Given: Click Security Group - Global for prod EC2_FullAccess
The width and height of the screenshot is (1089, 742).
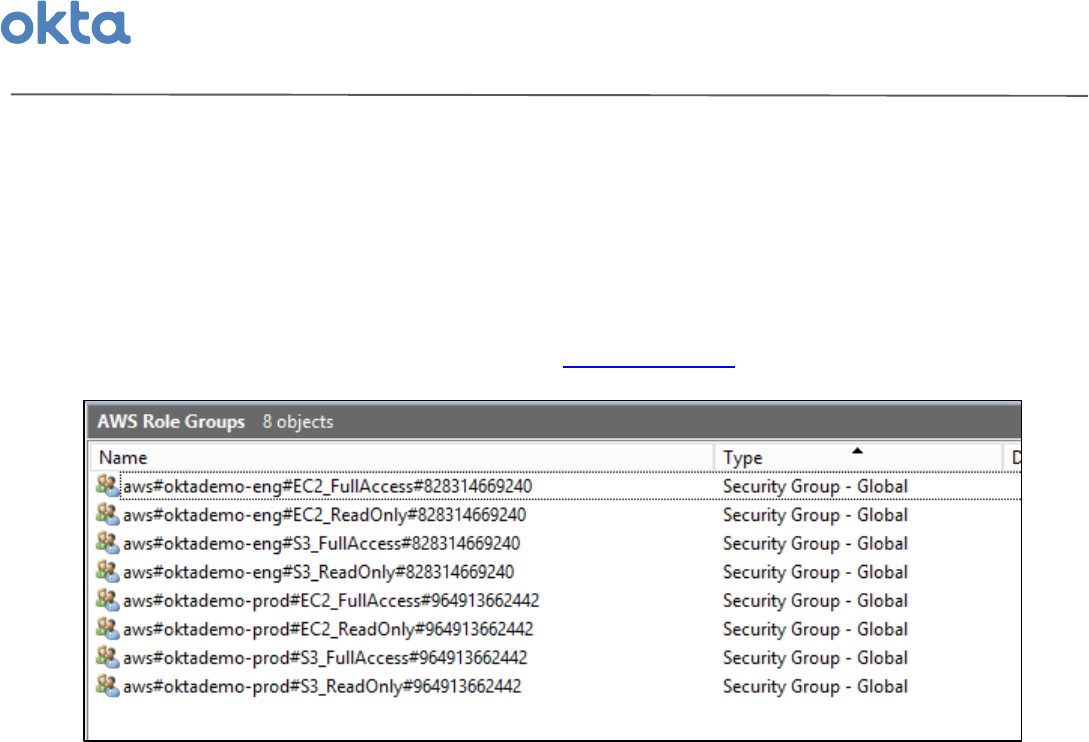Looking at the screenshot, I should click(815, 600).
